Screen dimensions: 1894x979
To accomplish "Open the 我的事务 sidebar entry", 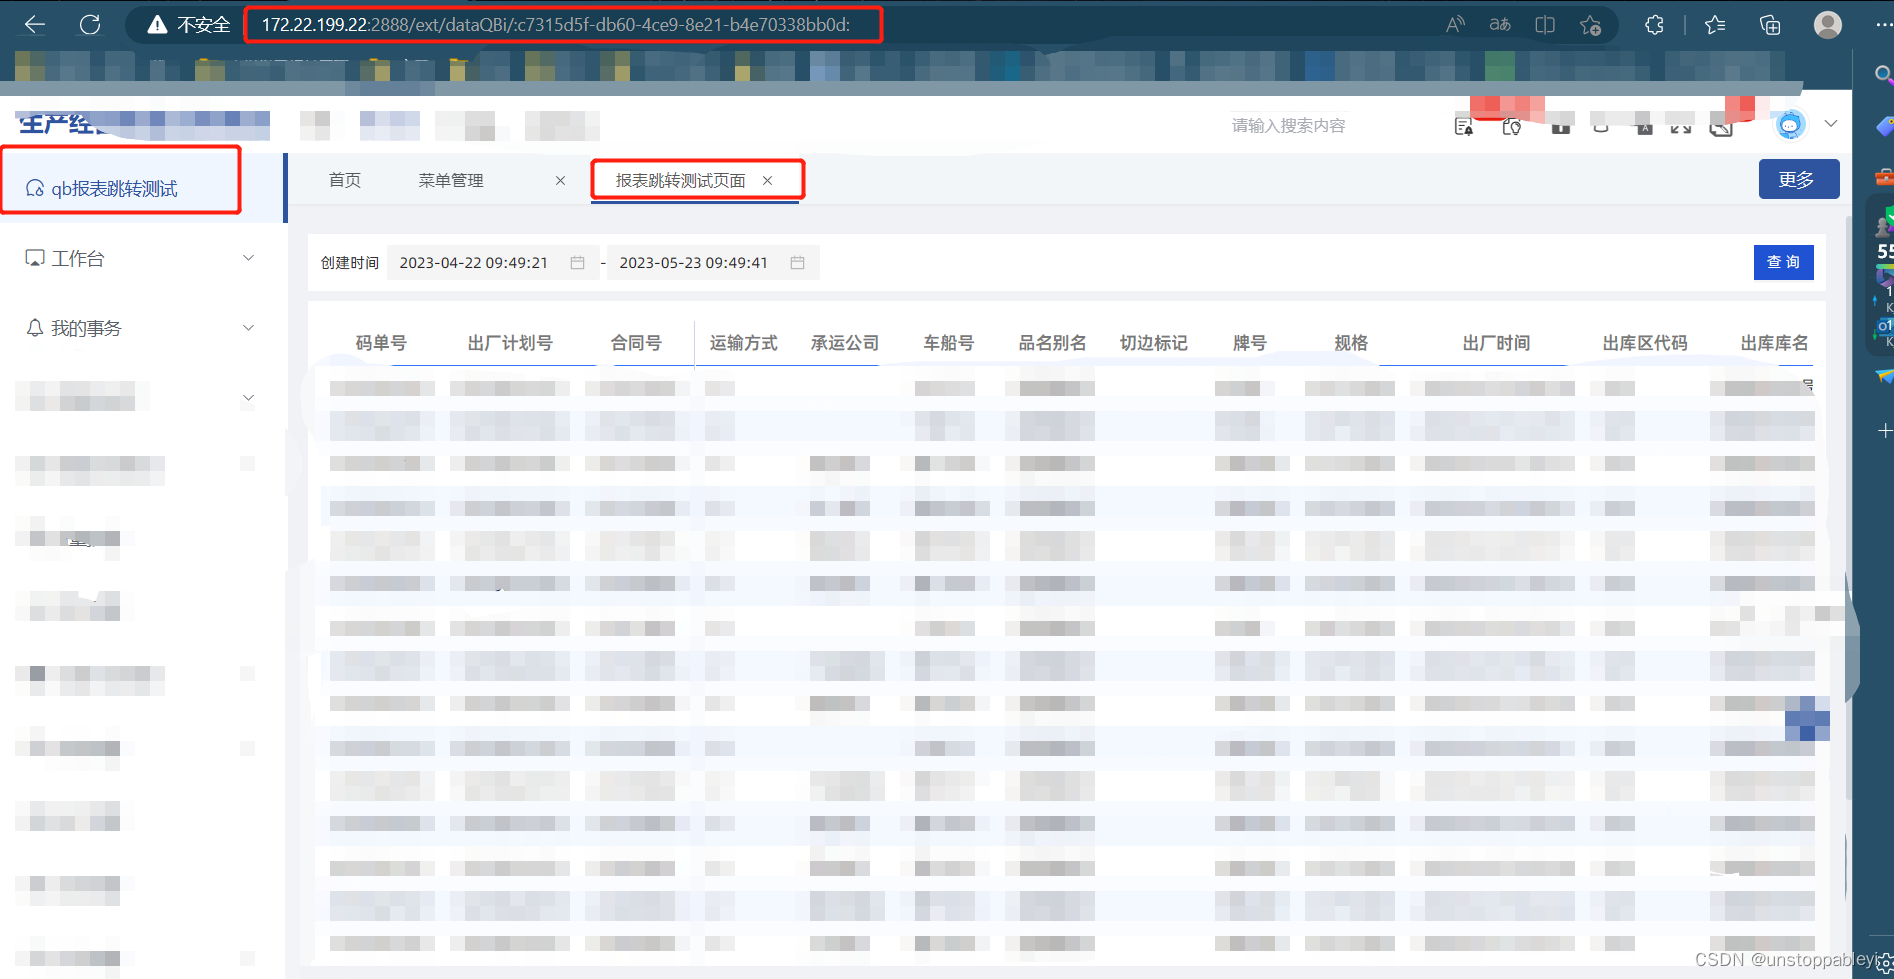I will [86, 328].
